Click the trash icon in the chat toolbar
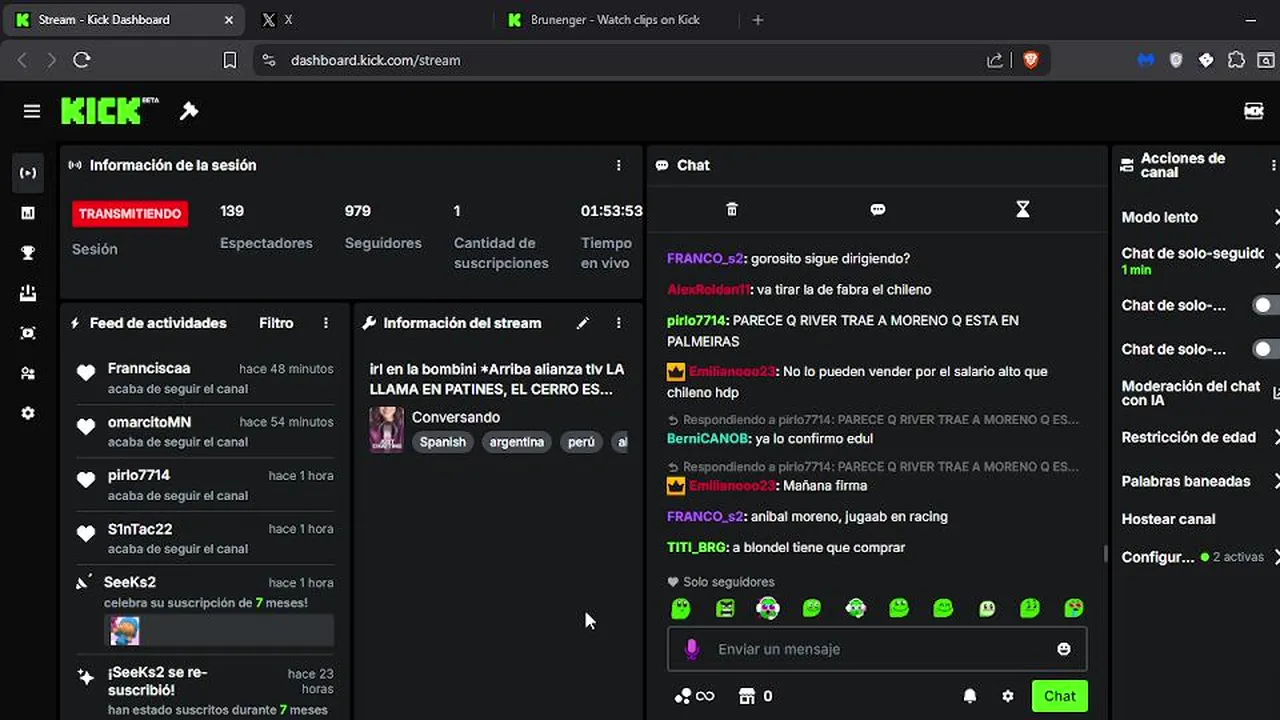This screenshot has height=720, width=1280. click(x=732, y=209)
